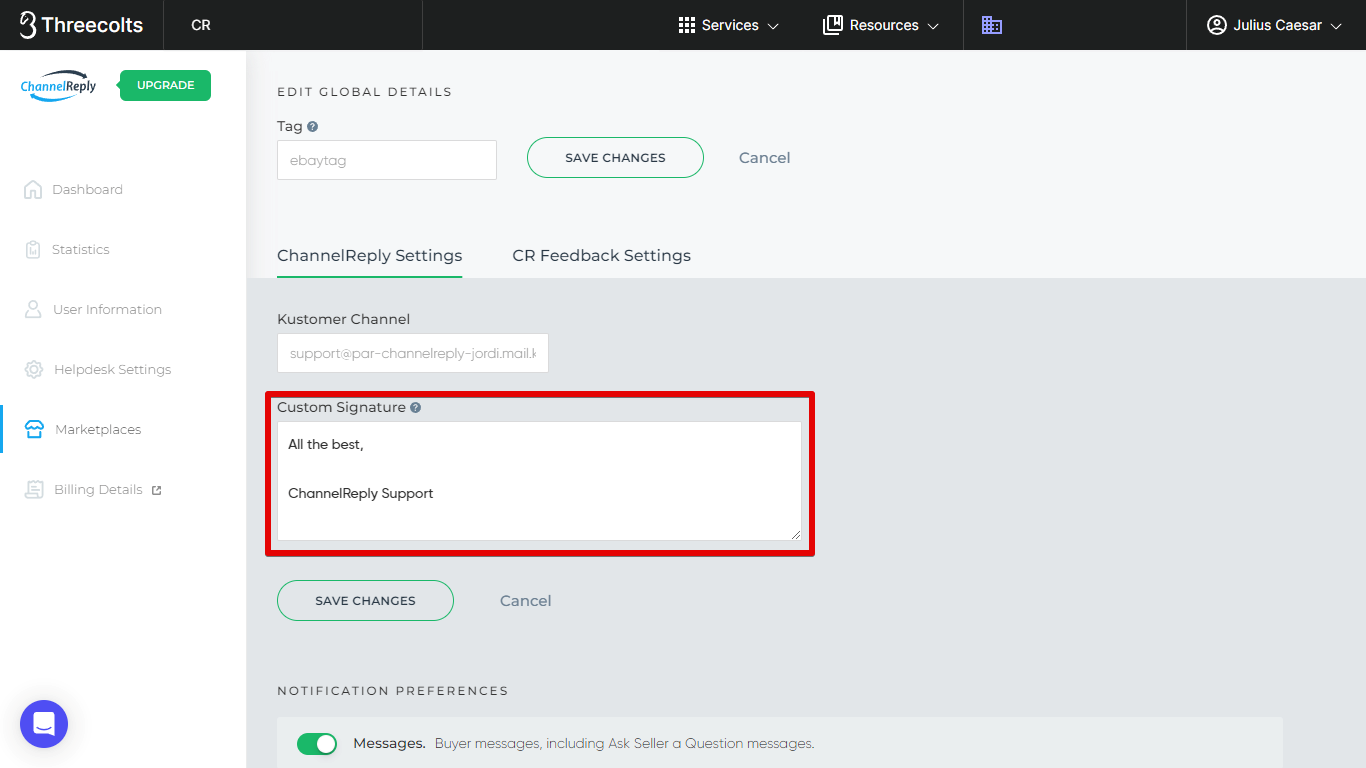The height and width of the screenshot is (768, 1366).
Task: Click the Helpdesk Settings gear icon
Action: (34, 369)
